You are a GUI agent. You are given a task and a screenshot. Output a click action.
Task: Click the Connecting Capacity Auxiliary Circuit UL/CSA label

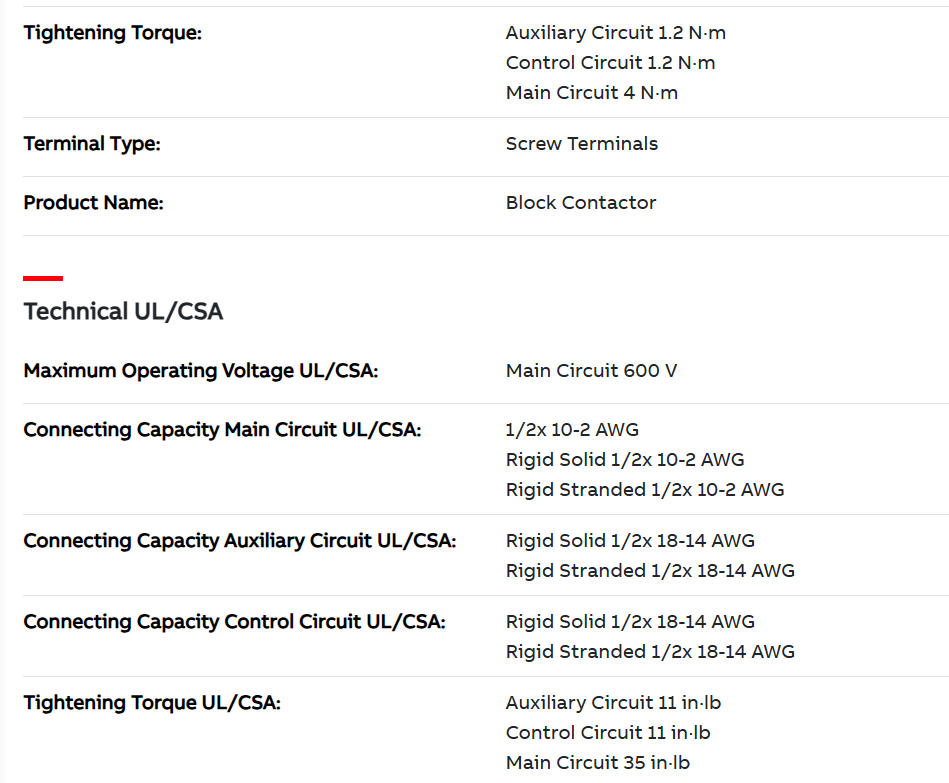click(x=239, y=541)
